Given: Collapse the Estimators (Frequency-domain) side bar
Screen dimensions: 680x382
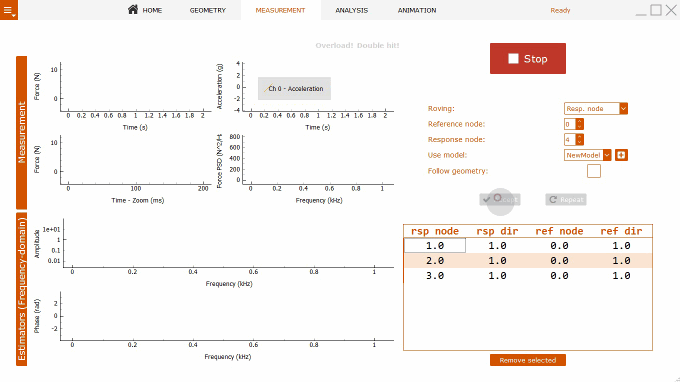Looking at the screenshot, I should (22, 289).
